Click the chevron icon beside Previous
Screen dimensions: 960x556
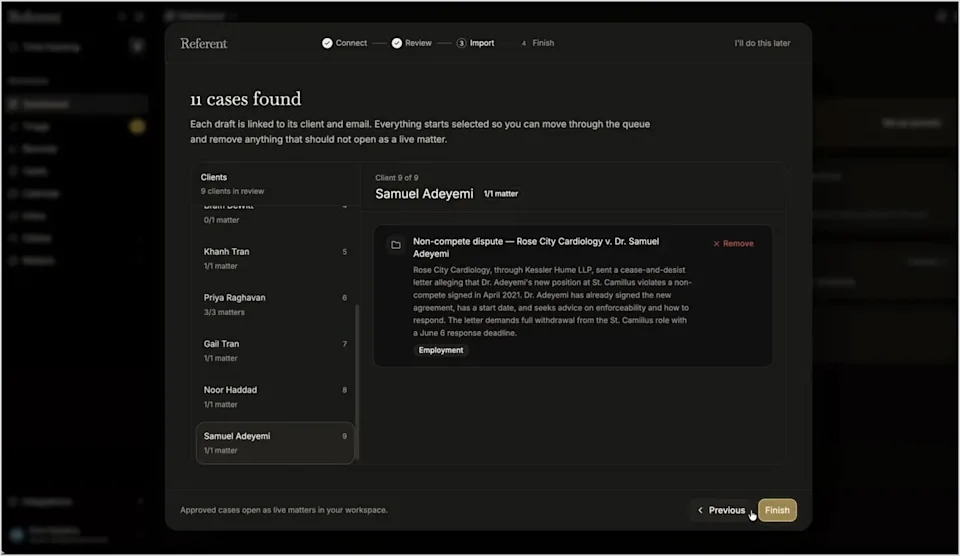(x=700, y=510)
